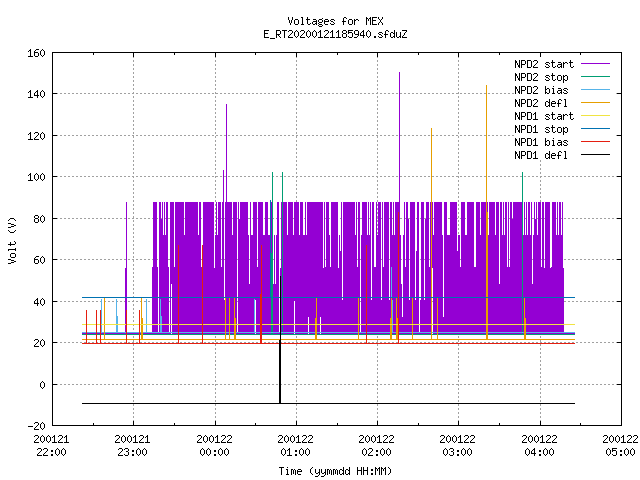Click the '200122 05:00' x-axis tick label
This screenshot has width=640, height=480.
(x=620, y=446)
